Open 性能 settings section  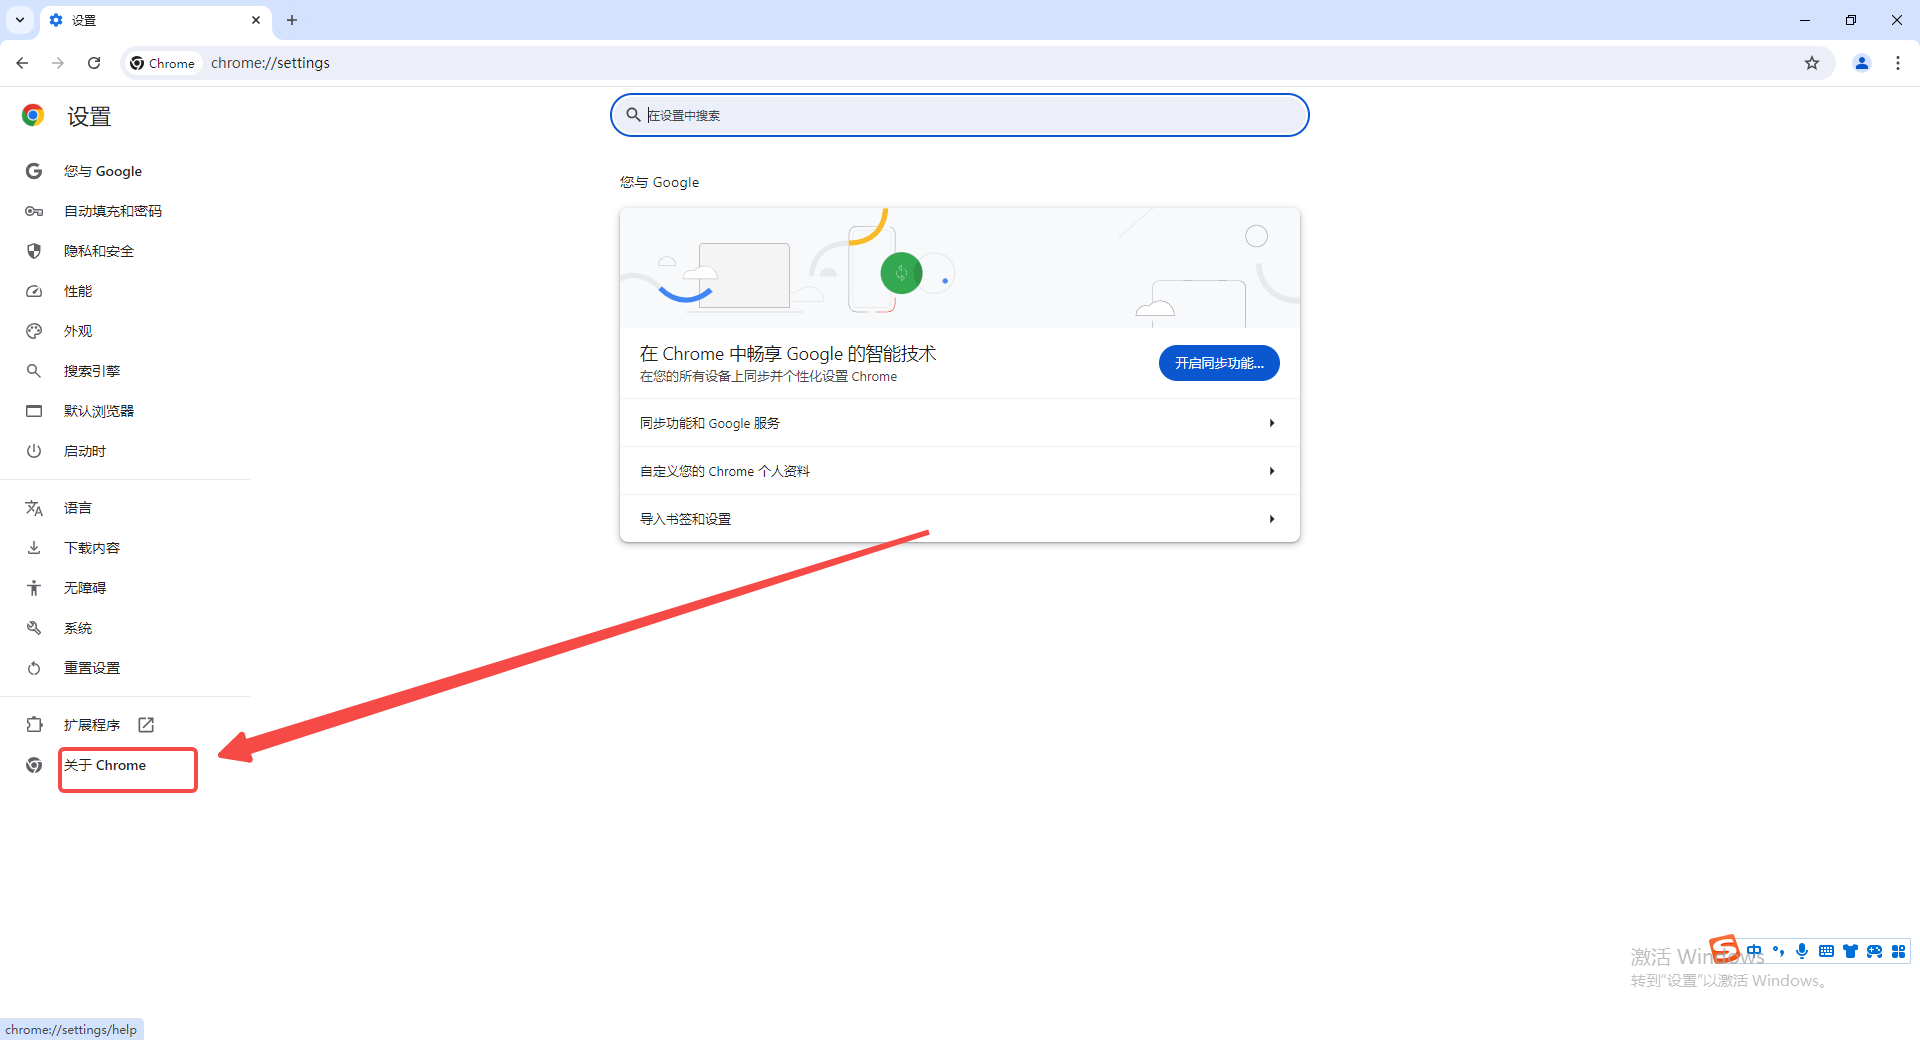(78, 291)
